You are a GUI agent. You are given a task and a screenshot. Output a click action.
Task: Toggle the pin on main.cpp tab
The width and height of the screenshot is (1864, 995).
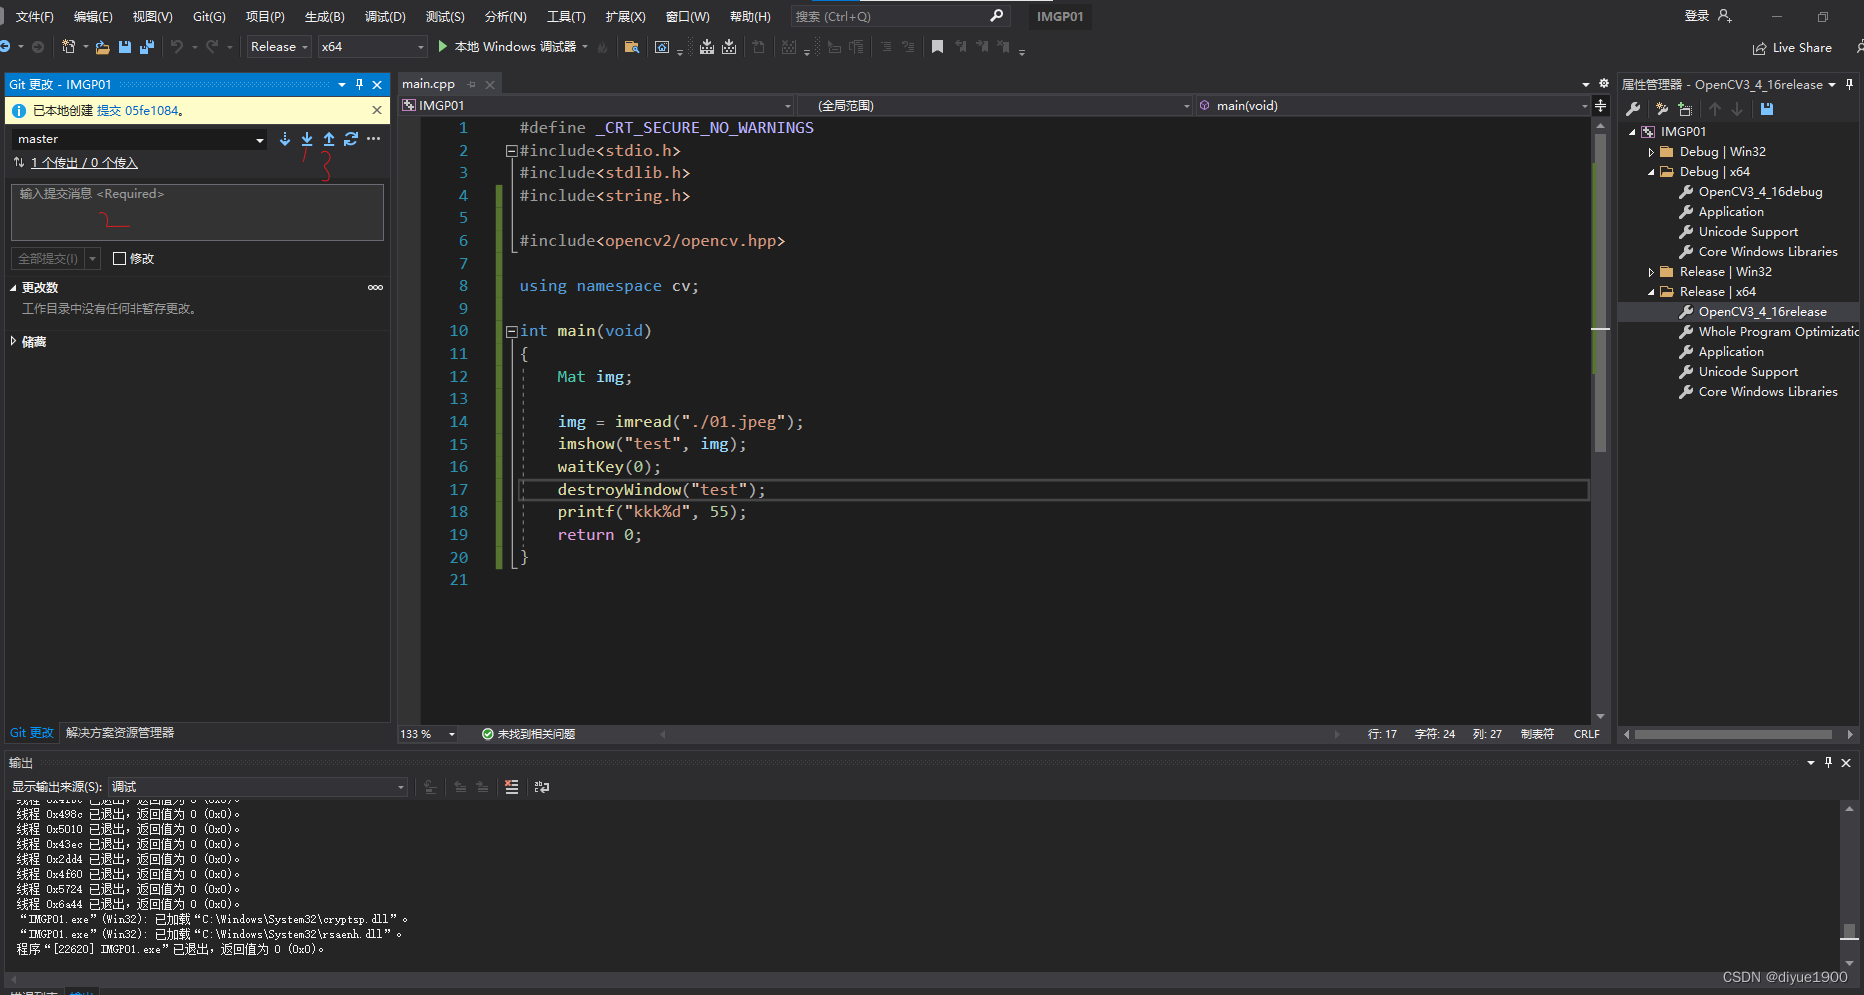point(472,84)
